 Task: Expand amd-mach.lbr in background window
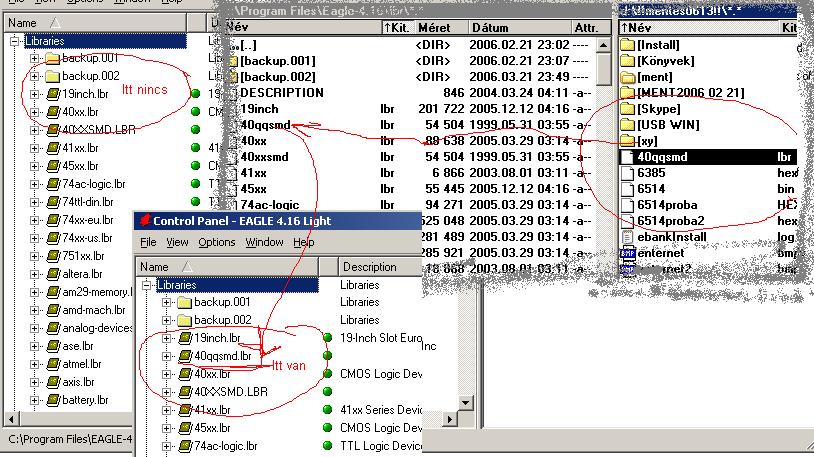[x=35, y=311]
